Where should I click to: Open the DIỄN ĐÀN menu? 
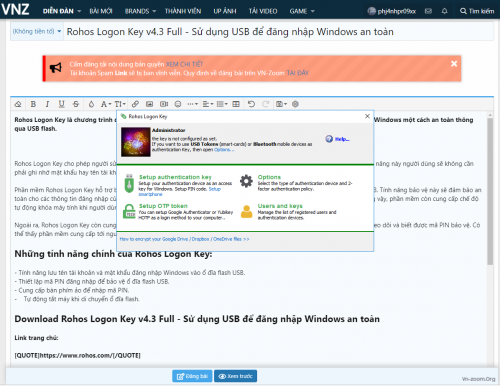click(58, 11)
